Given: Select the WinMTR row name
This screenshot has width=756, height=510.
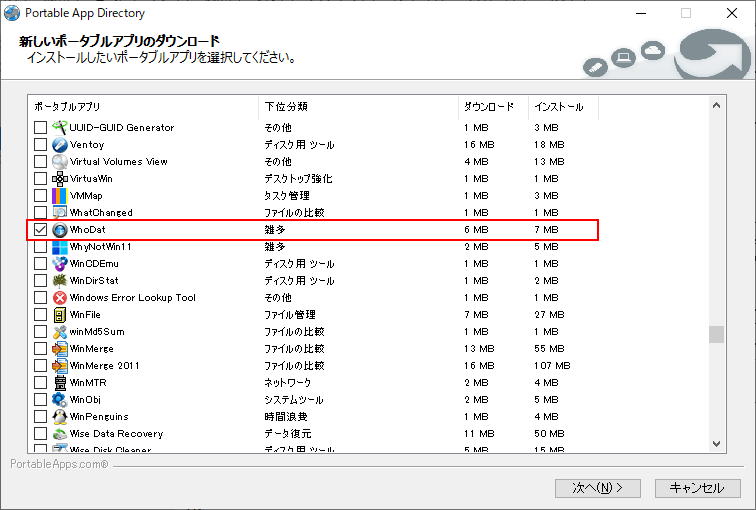Looking at the screenshot, I should [88, 383].
